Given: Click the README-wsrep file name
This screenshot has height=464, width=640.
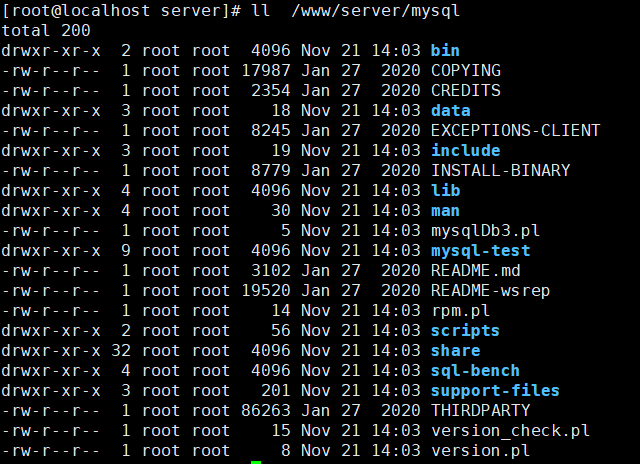Looking at the screenshot, I should (491, 291).
